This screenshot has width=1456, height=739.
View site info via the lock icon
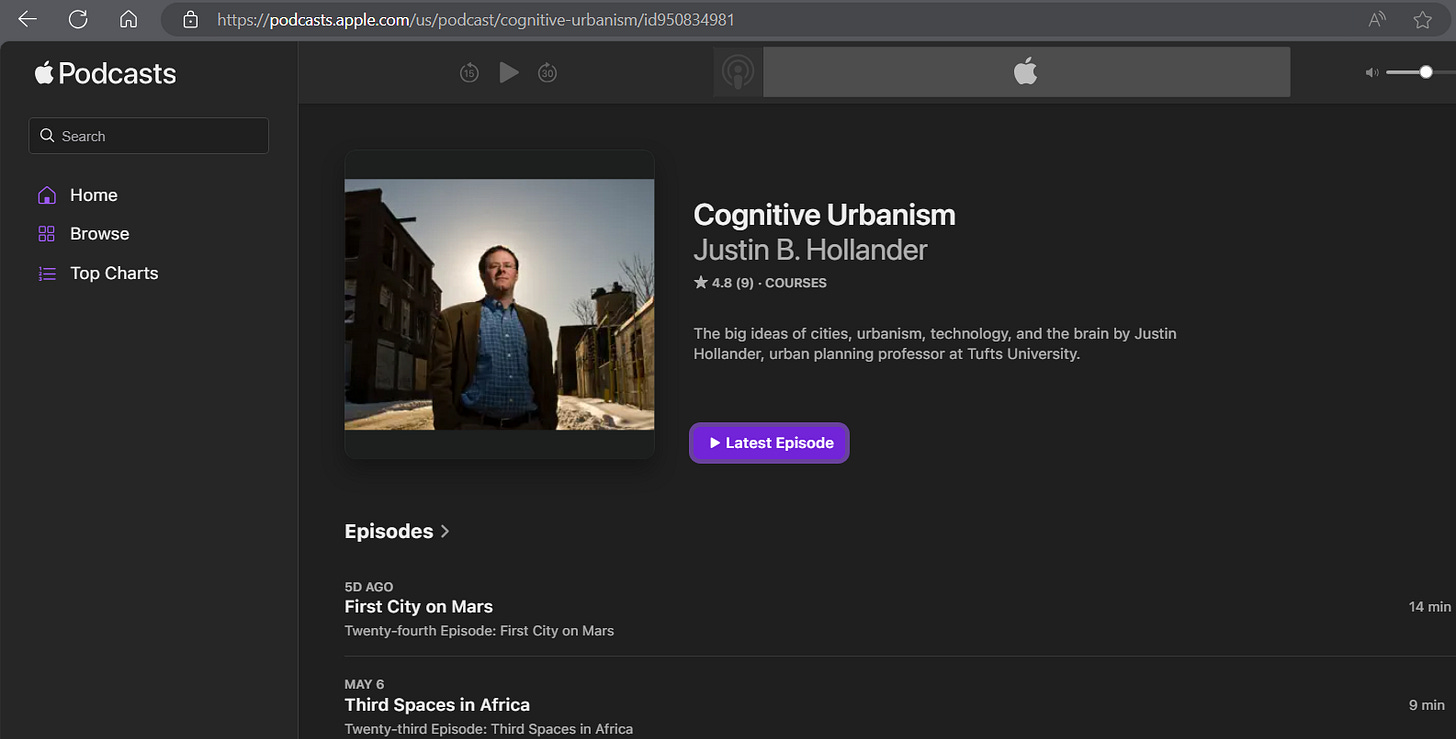point(190,19)
